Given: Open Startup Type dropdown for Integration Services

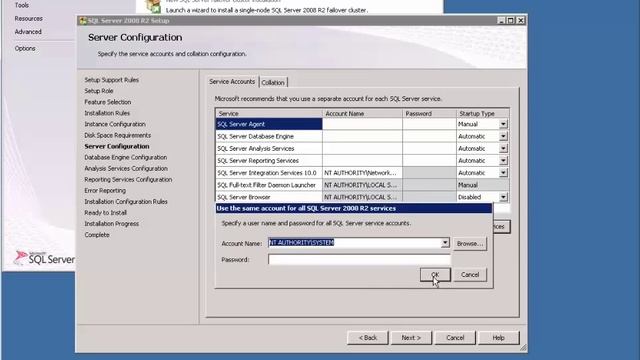Looking at the screenshot, I should click(503, 173).
